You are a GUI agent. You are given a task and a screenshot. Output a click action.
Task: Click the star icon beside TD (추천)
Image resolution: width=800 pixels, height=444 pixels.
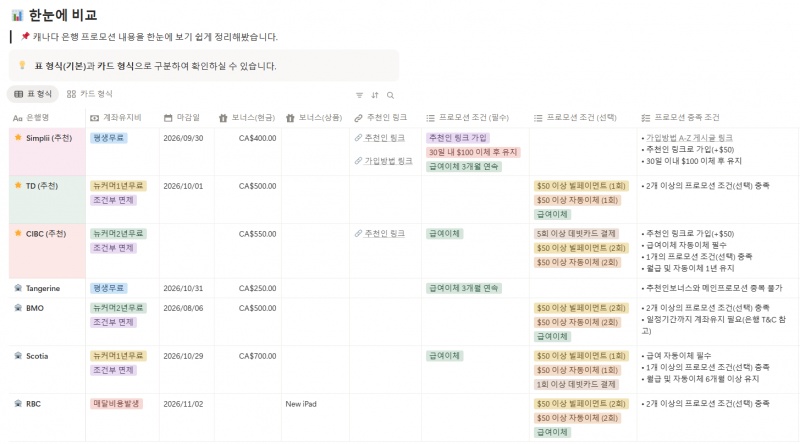tap(18, 186)
